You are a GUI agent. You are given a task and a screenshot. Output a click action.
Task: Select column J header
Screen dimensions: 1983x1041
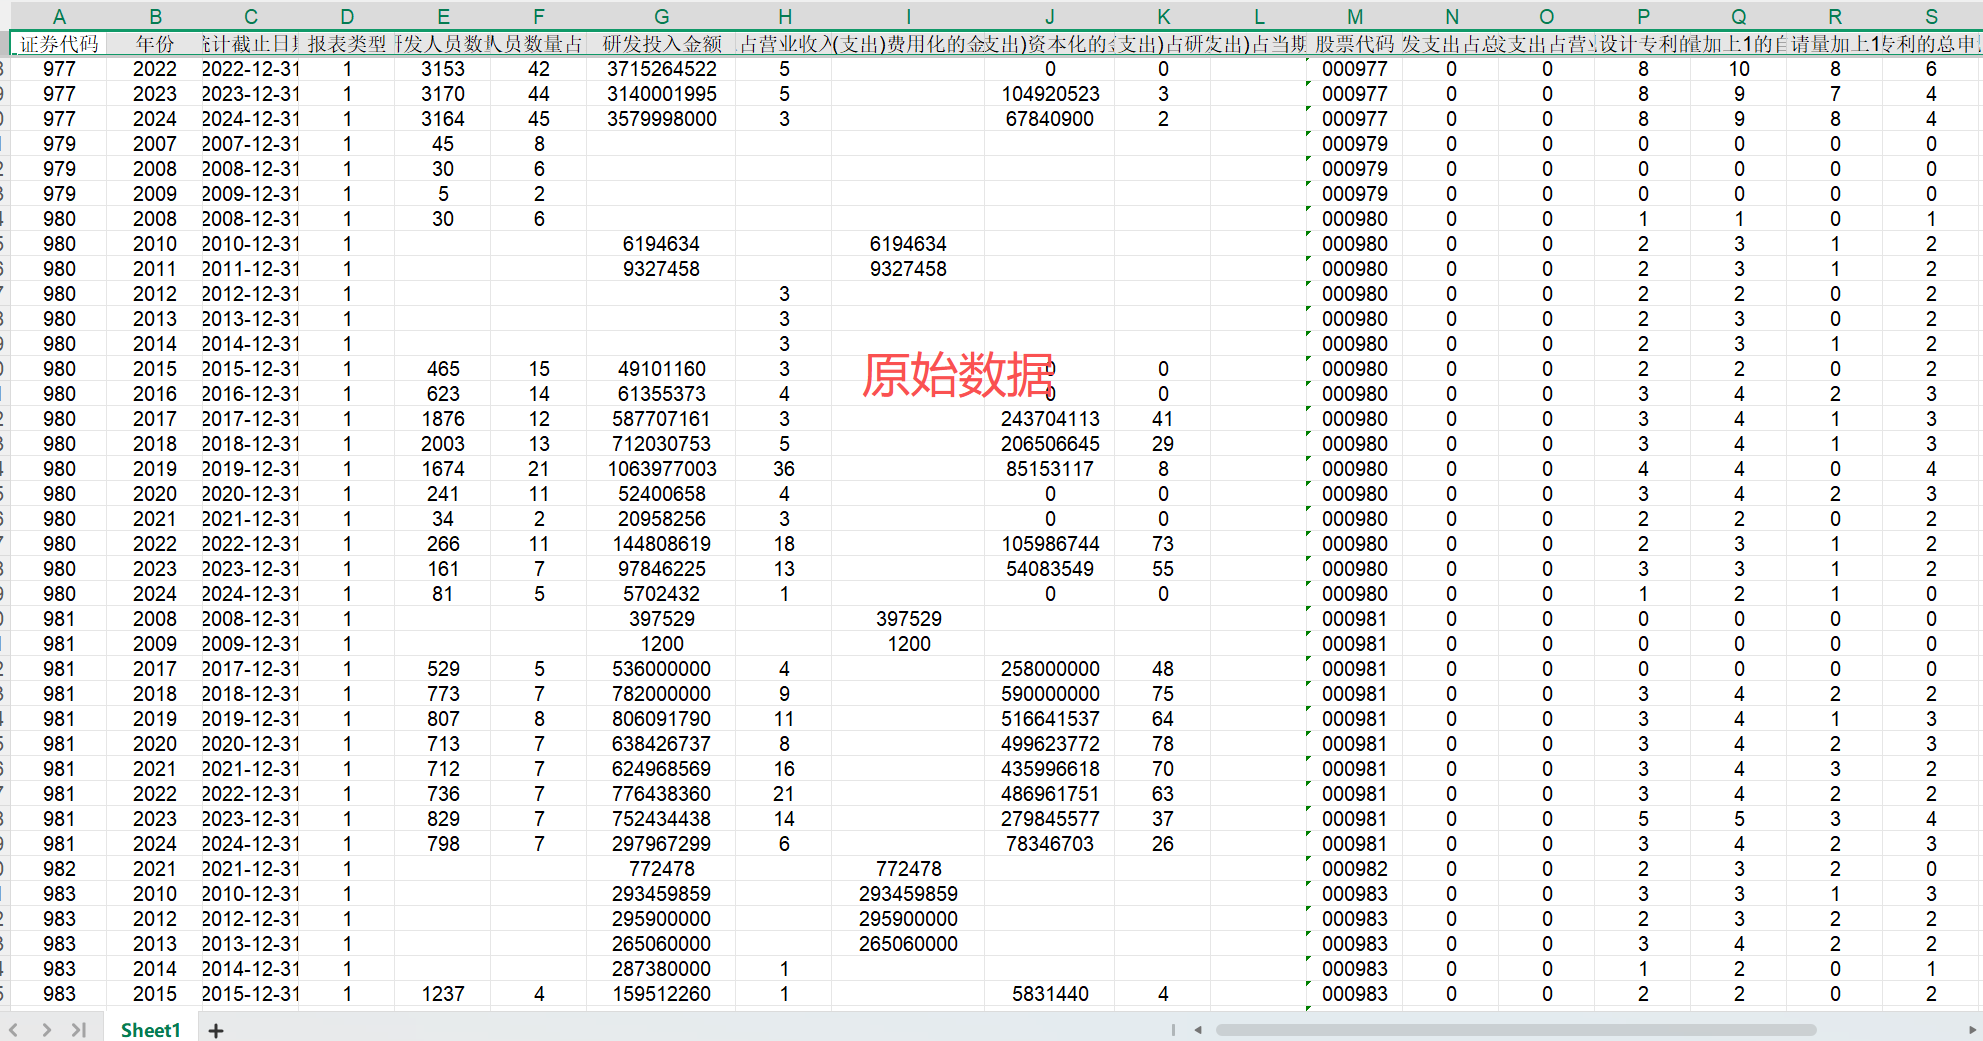(1050, 16)
